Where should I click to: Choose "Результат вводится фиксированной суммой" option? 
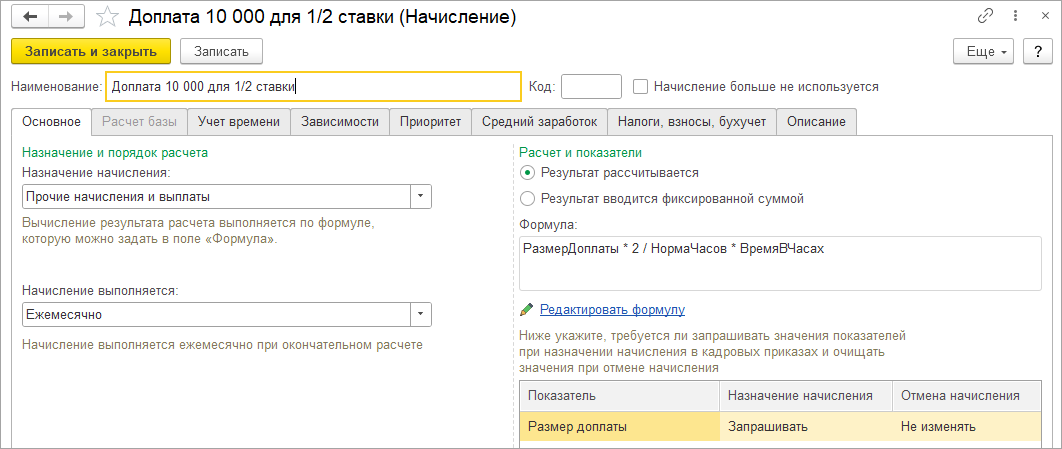tap(528, 198)
